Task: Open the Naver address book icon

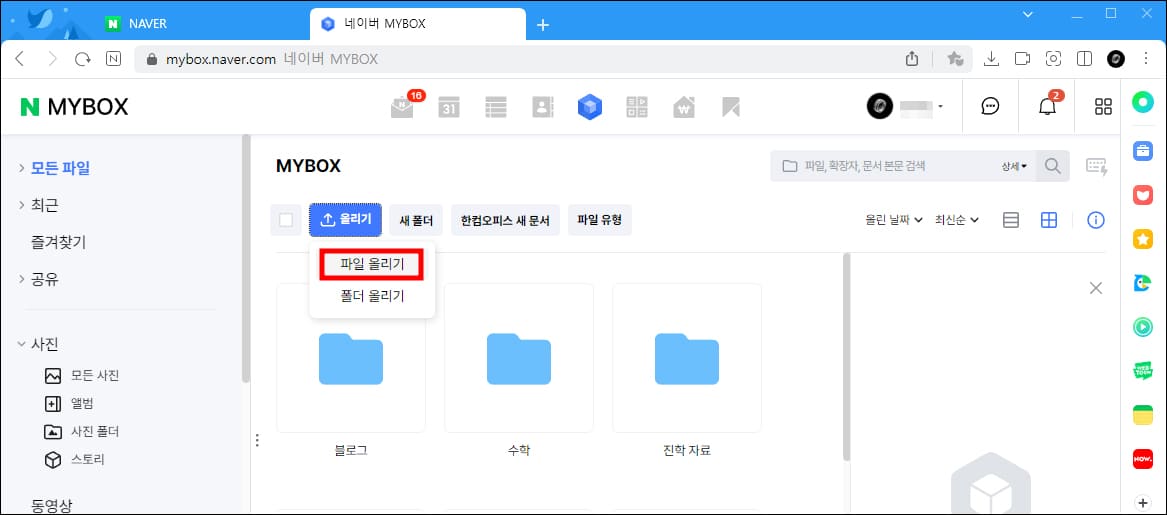Action: [x=543, y=107]
